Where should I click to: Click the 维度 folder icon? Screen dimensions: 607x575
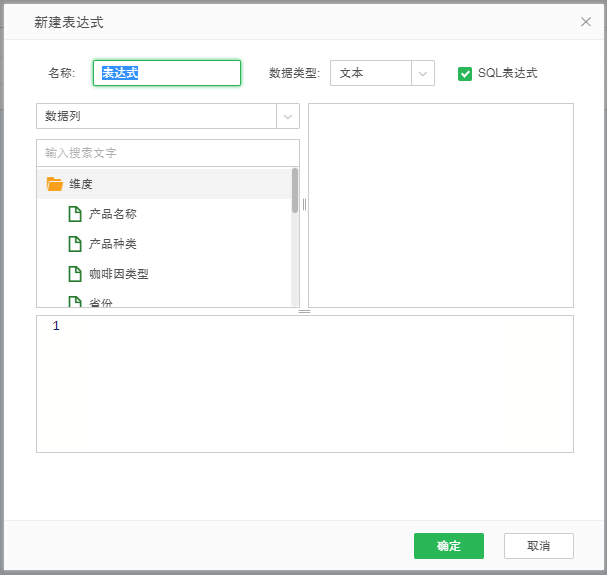[55, 184]
